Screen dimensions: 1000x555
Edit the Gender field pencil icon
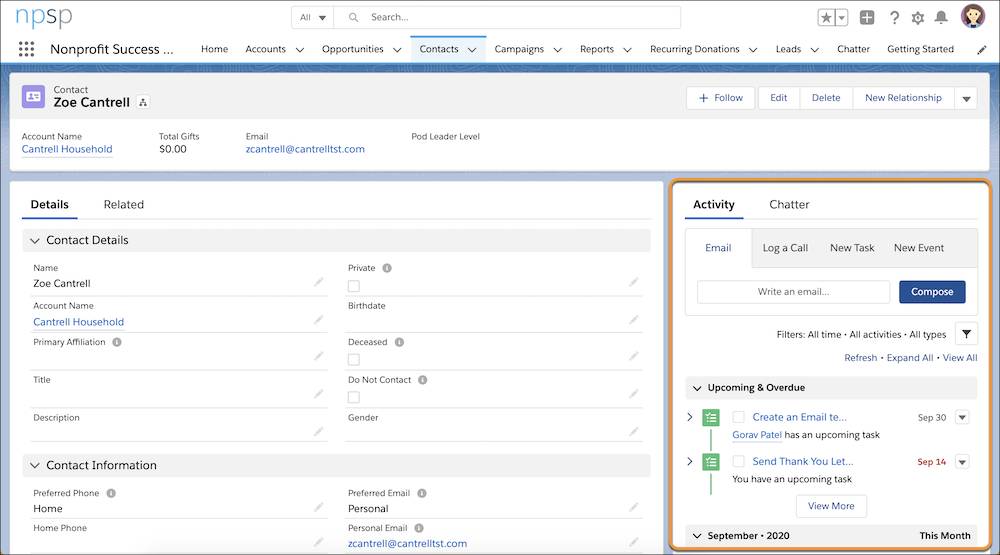point(633,431)
